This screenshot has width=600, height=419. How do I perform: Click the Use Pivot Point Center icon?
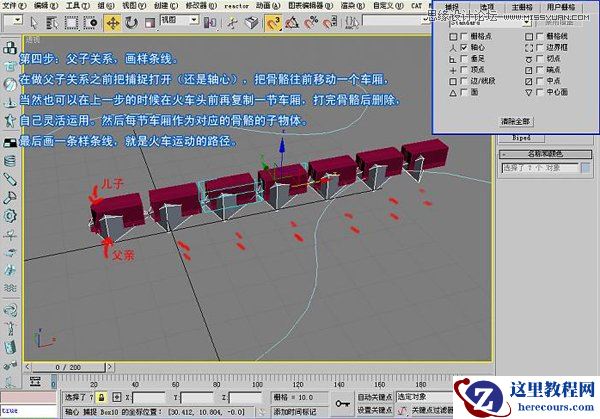click(210, 23)
